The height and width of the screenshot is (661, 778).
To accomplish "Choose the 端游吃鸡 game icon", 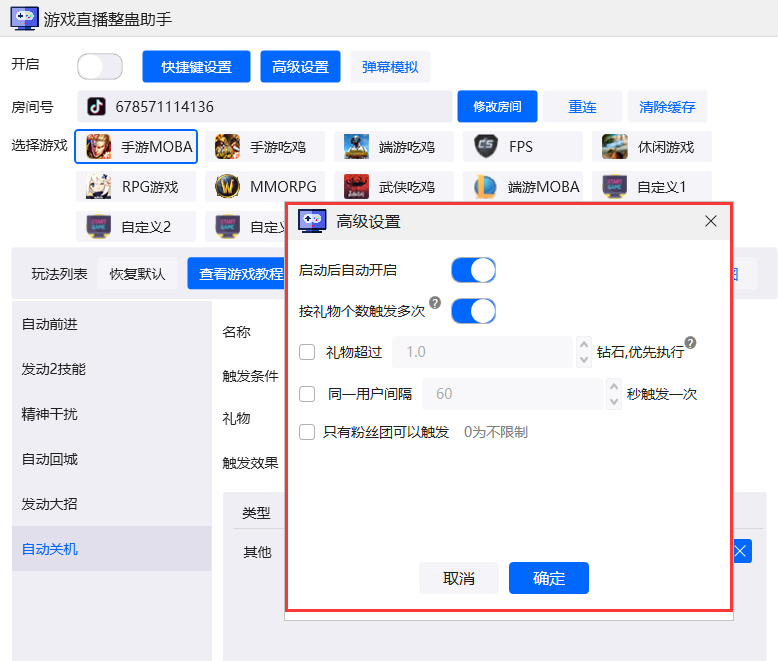I will point(356,147).
